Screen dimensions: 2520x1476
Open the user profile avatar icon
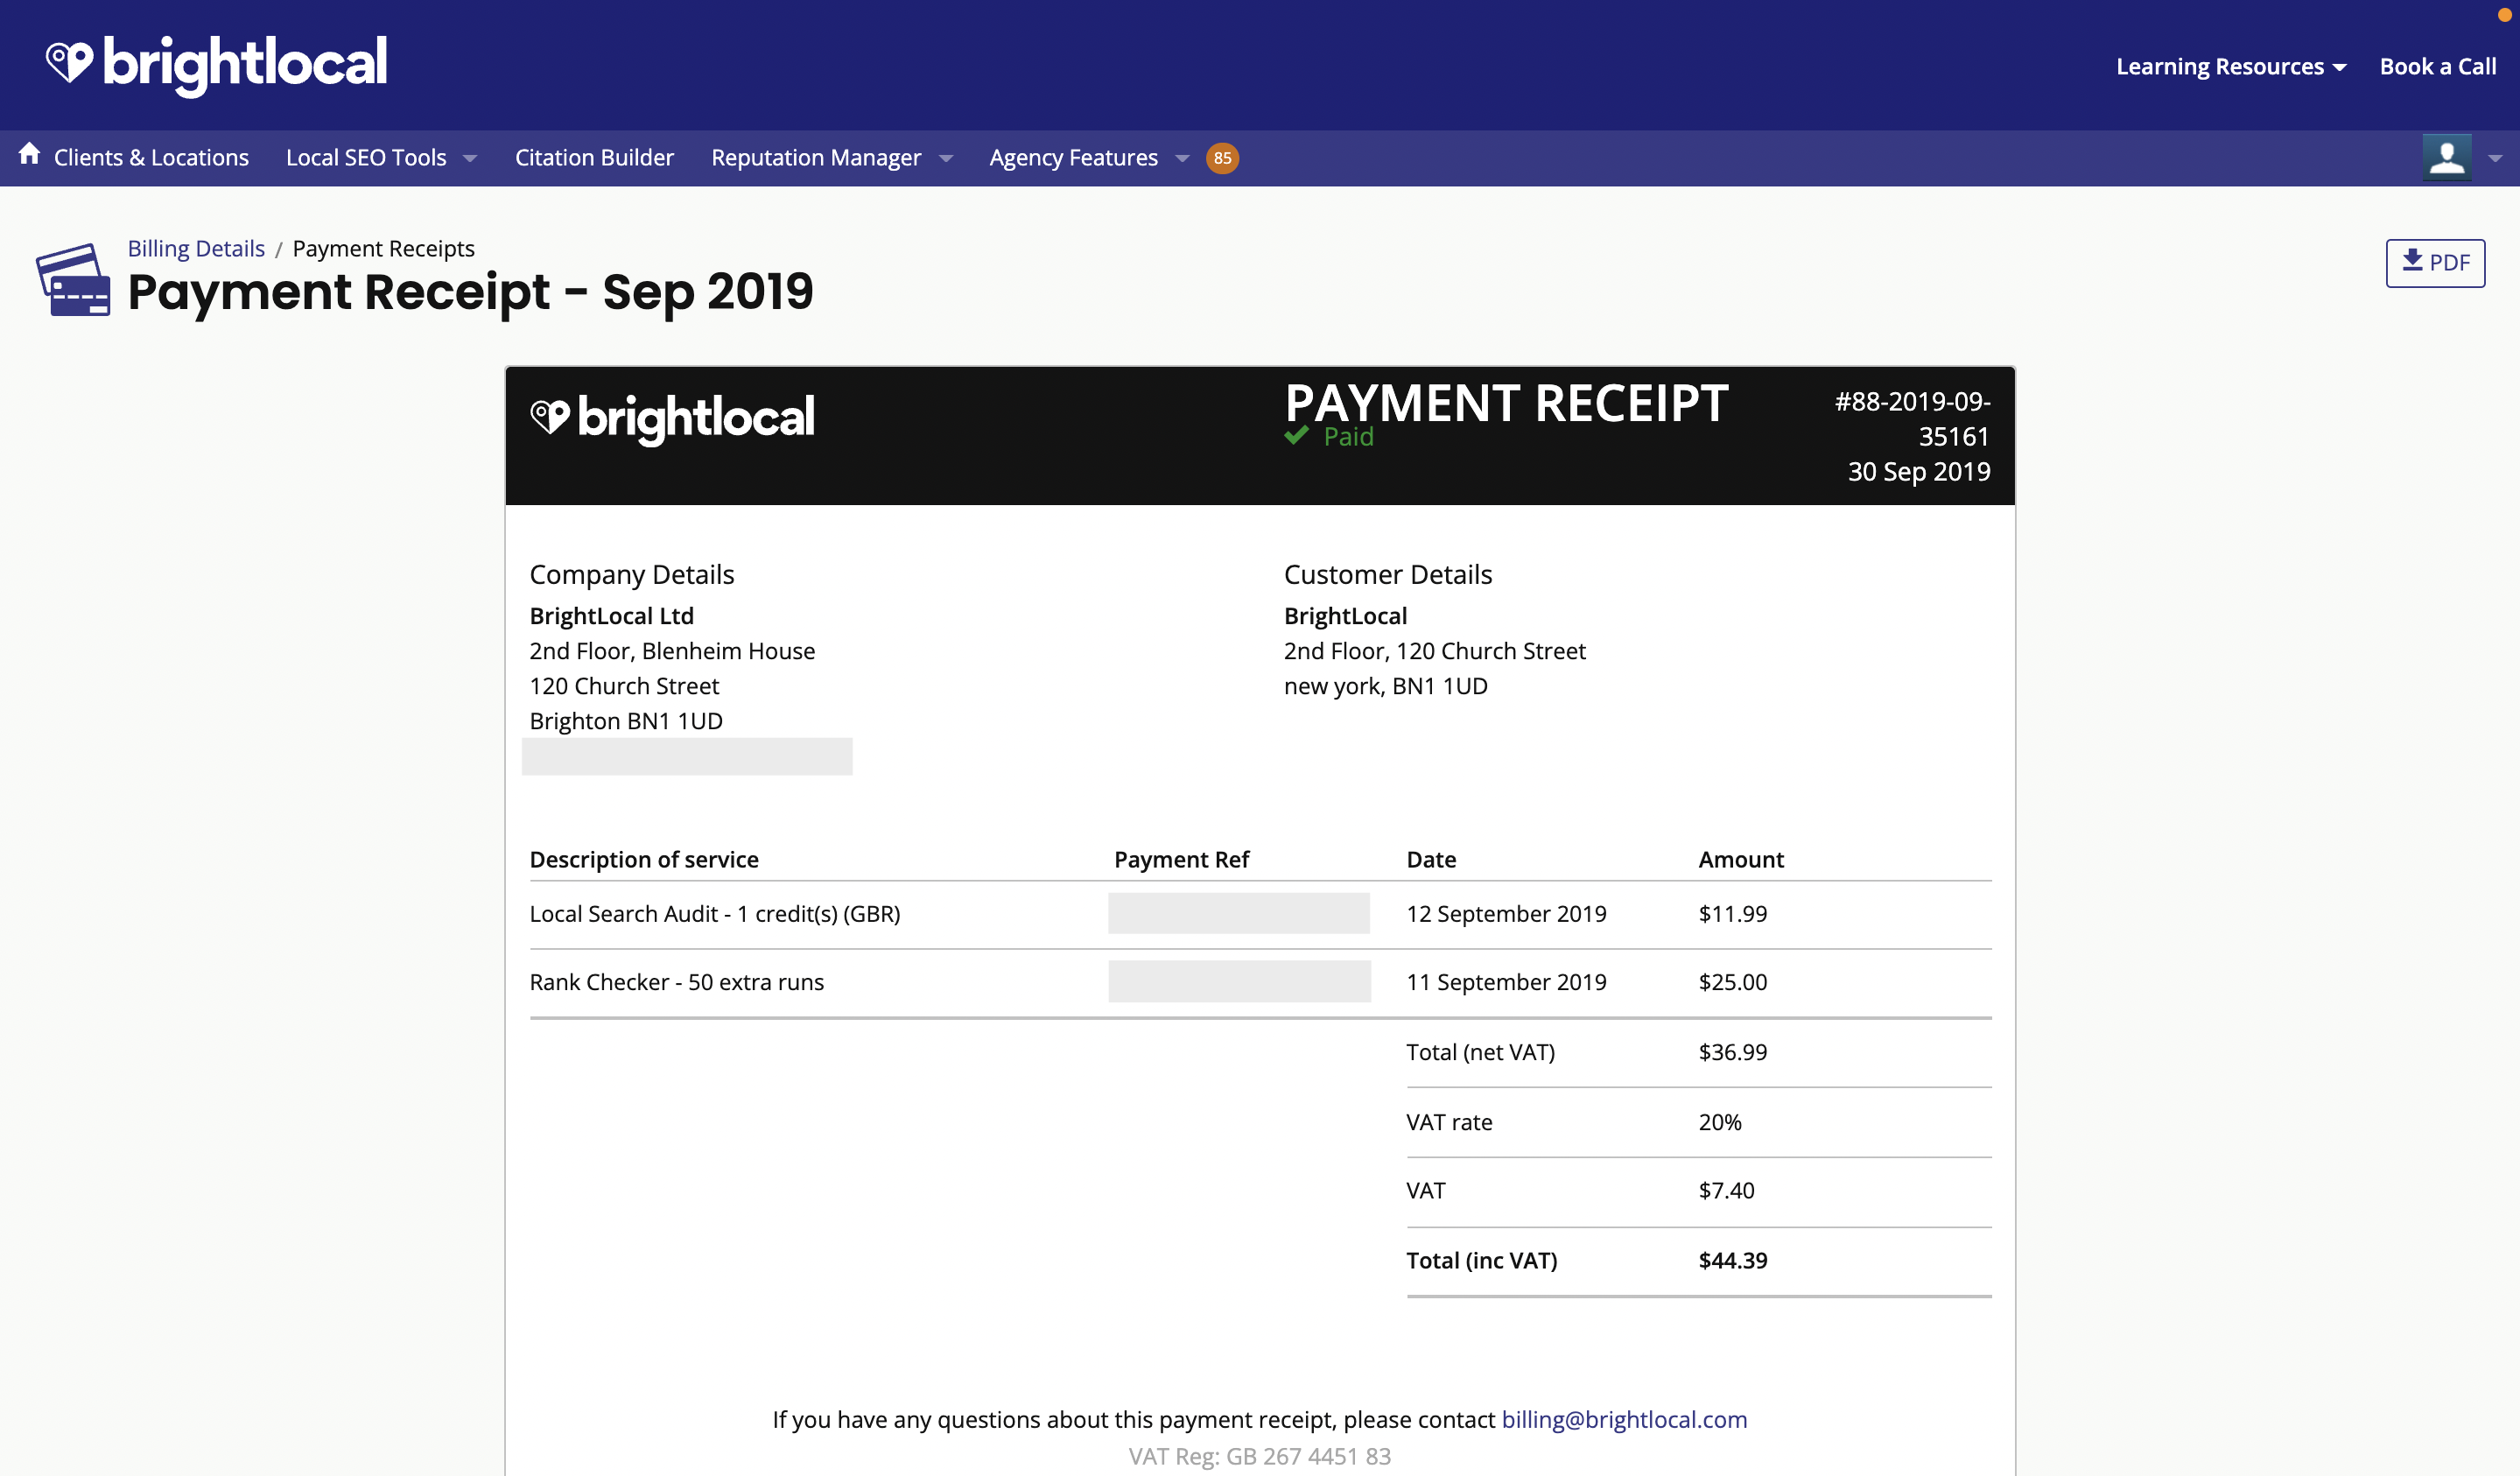pos(2446,158)
